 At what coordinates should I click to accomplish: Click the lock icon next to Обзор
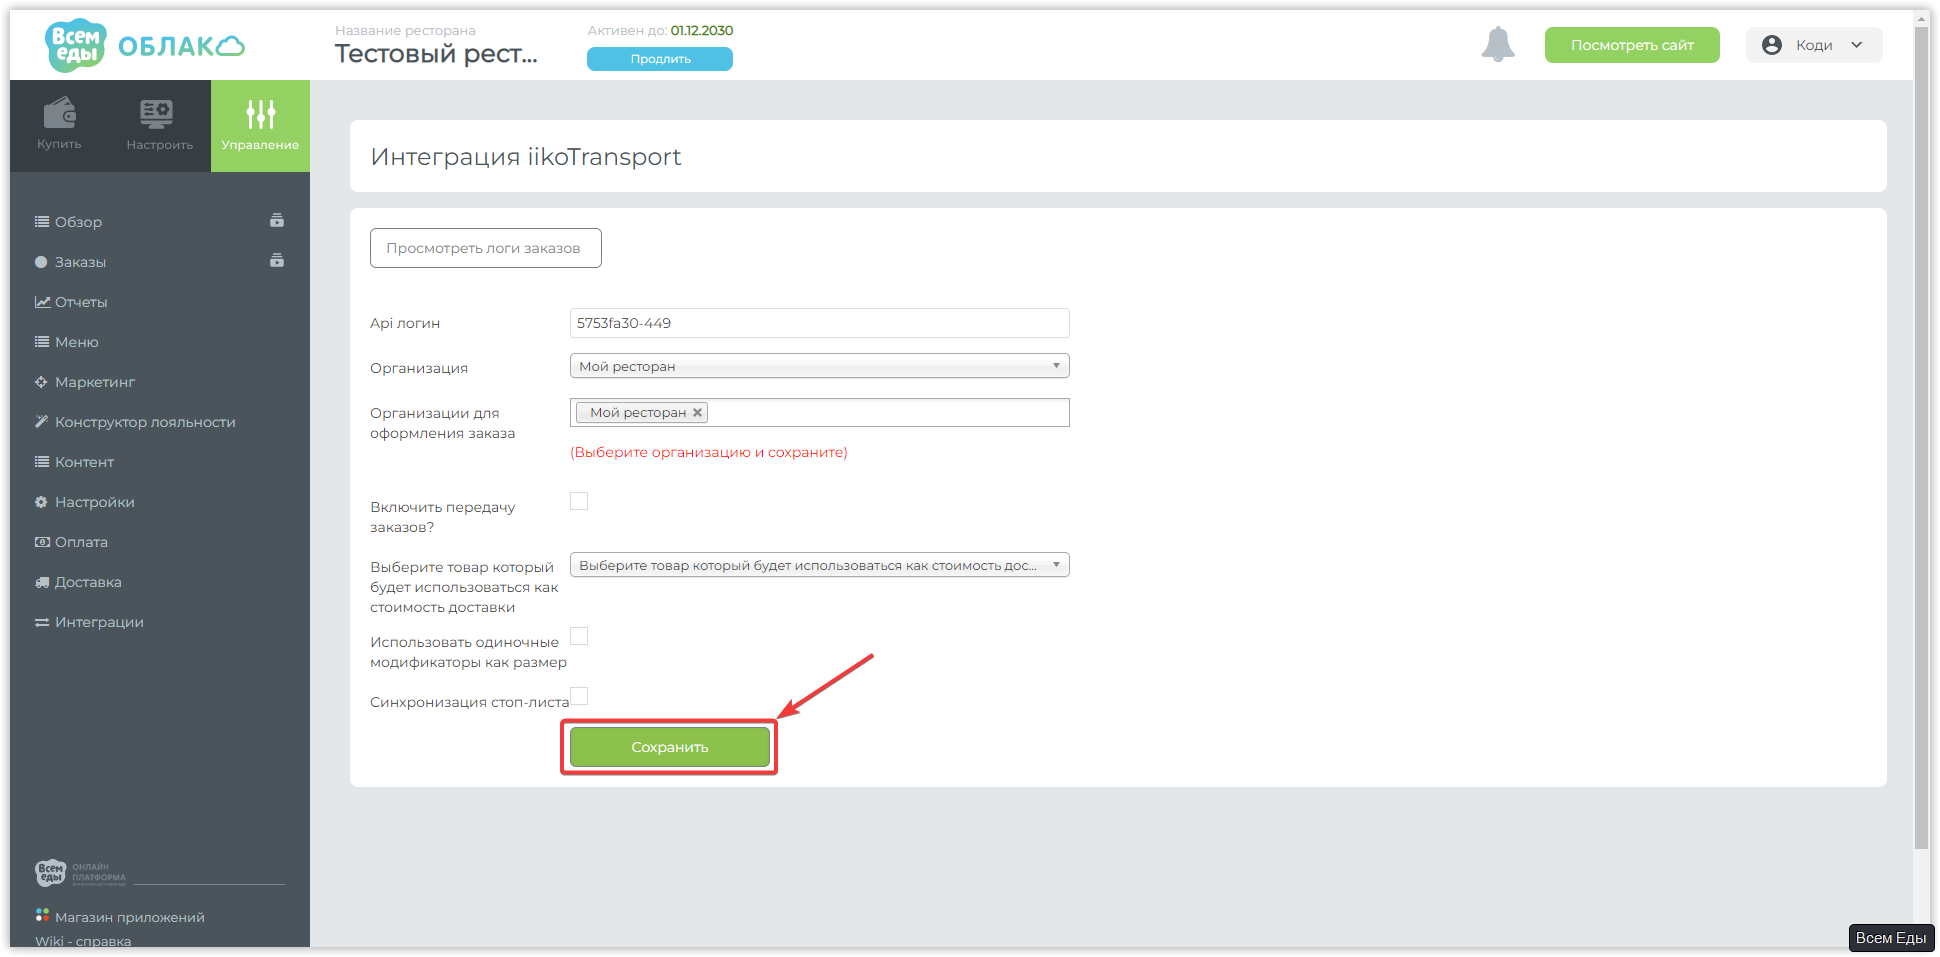click(x=277, y=220)
